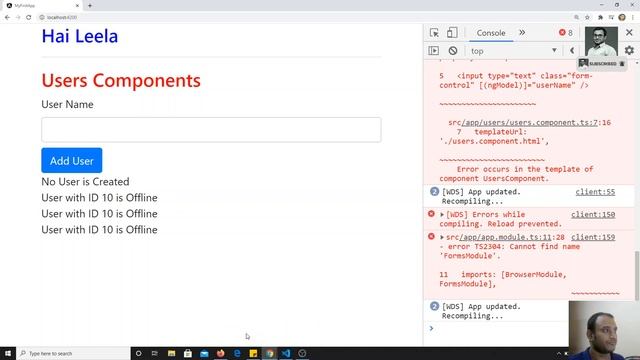Screen dimensions: 640x360
Task: Click the No User is Created text
Action: (85, 182)
